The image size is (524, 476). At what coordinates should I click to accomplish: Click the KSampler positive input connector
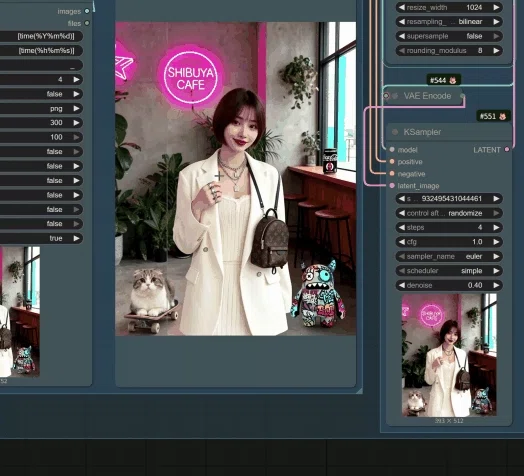[x=392, y=161]
